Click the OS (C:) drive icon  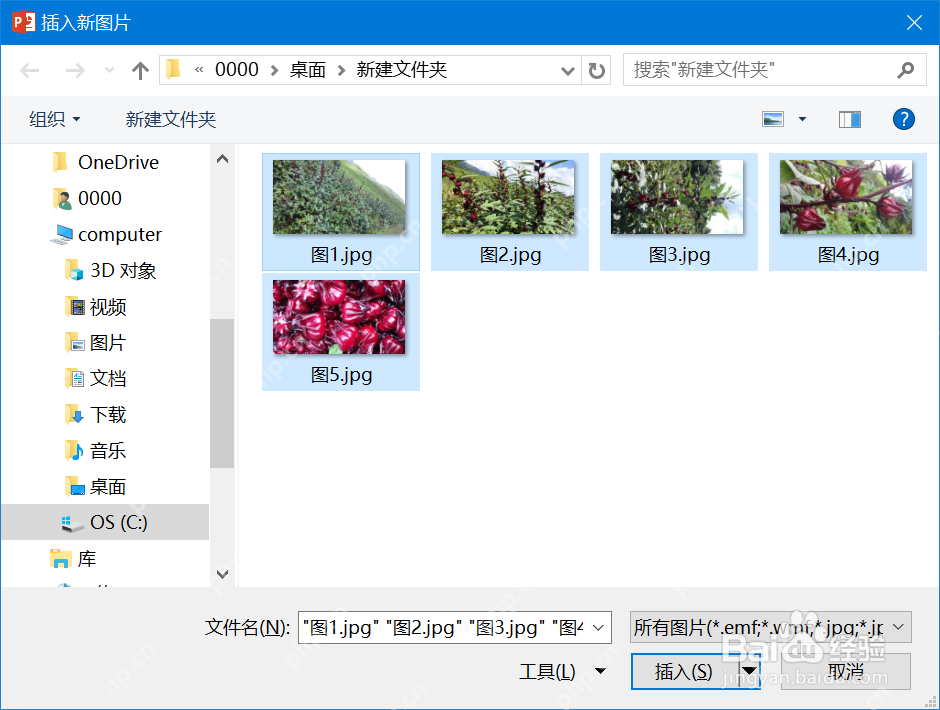click(x=72, y=523)
